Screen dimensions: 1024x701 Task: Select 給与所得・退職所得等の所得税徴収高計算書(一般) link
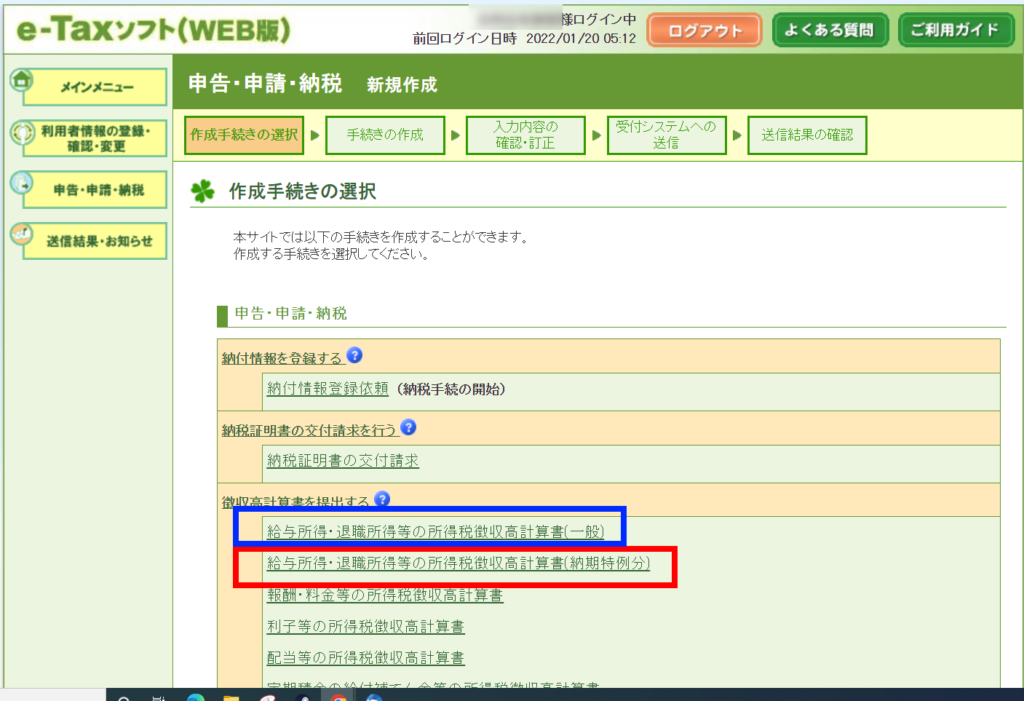click(x=435, y=530)
